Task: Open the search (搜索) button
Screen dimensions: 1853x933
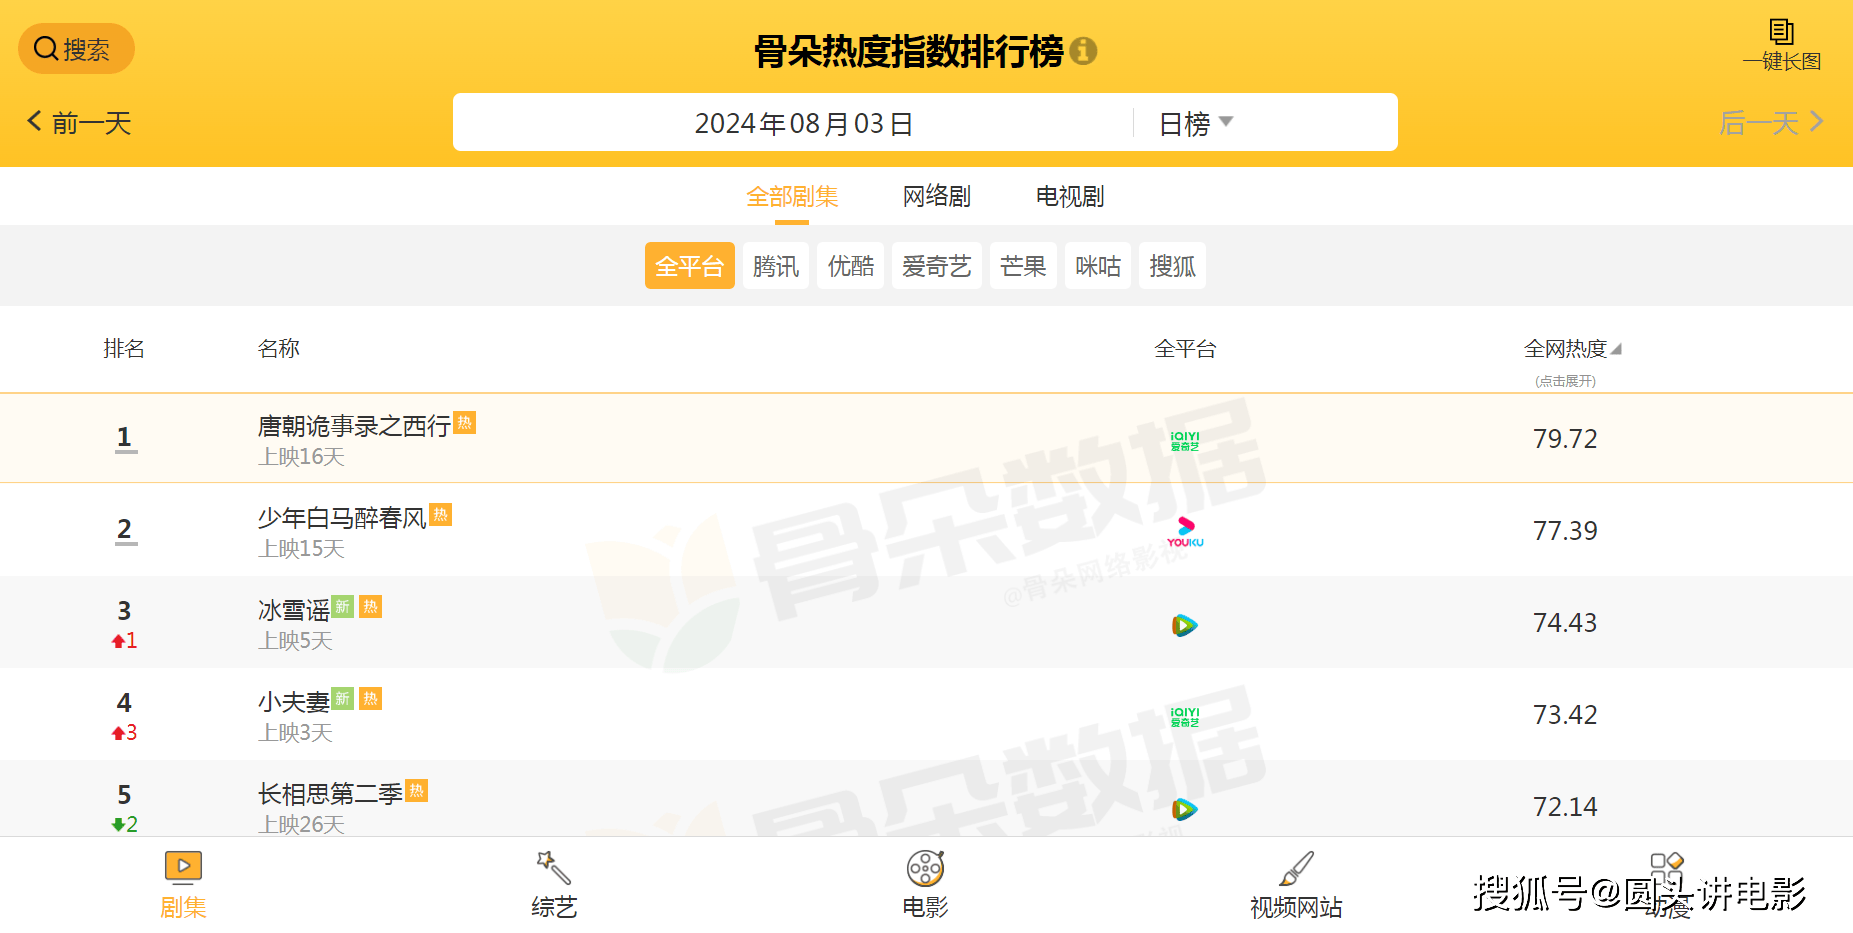Action: point(76,49)
